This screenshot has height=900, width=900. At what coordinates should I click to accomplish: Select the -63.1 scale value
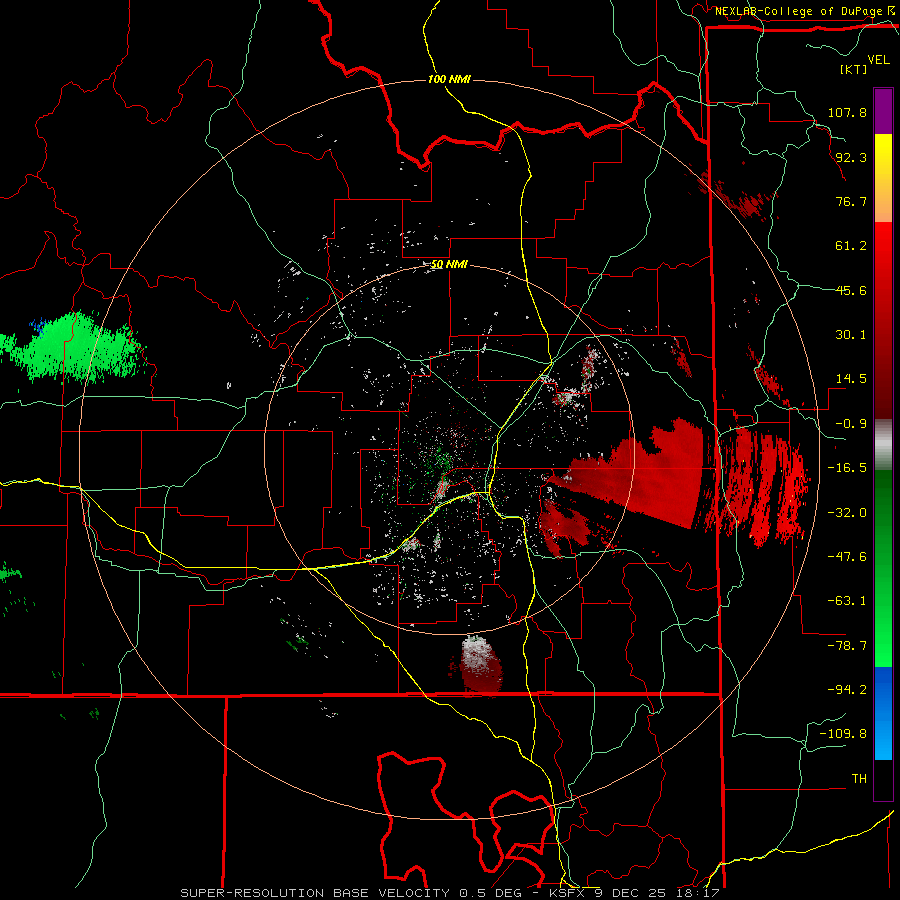coord(847,601)
